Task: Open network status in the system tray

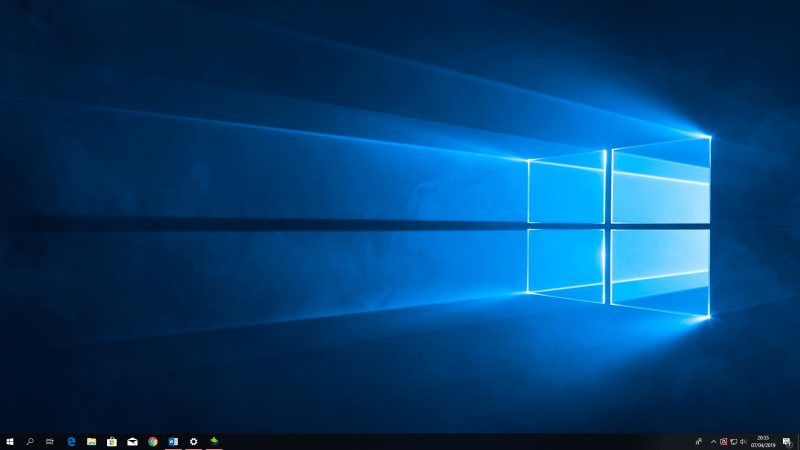Action: tap(733, 442)
